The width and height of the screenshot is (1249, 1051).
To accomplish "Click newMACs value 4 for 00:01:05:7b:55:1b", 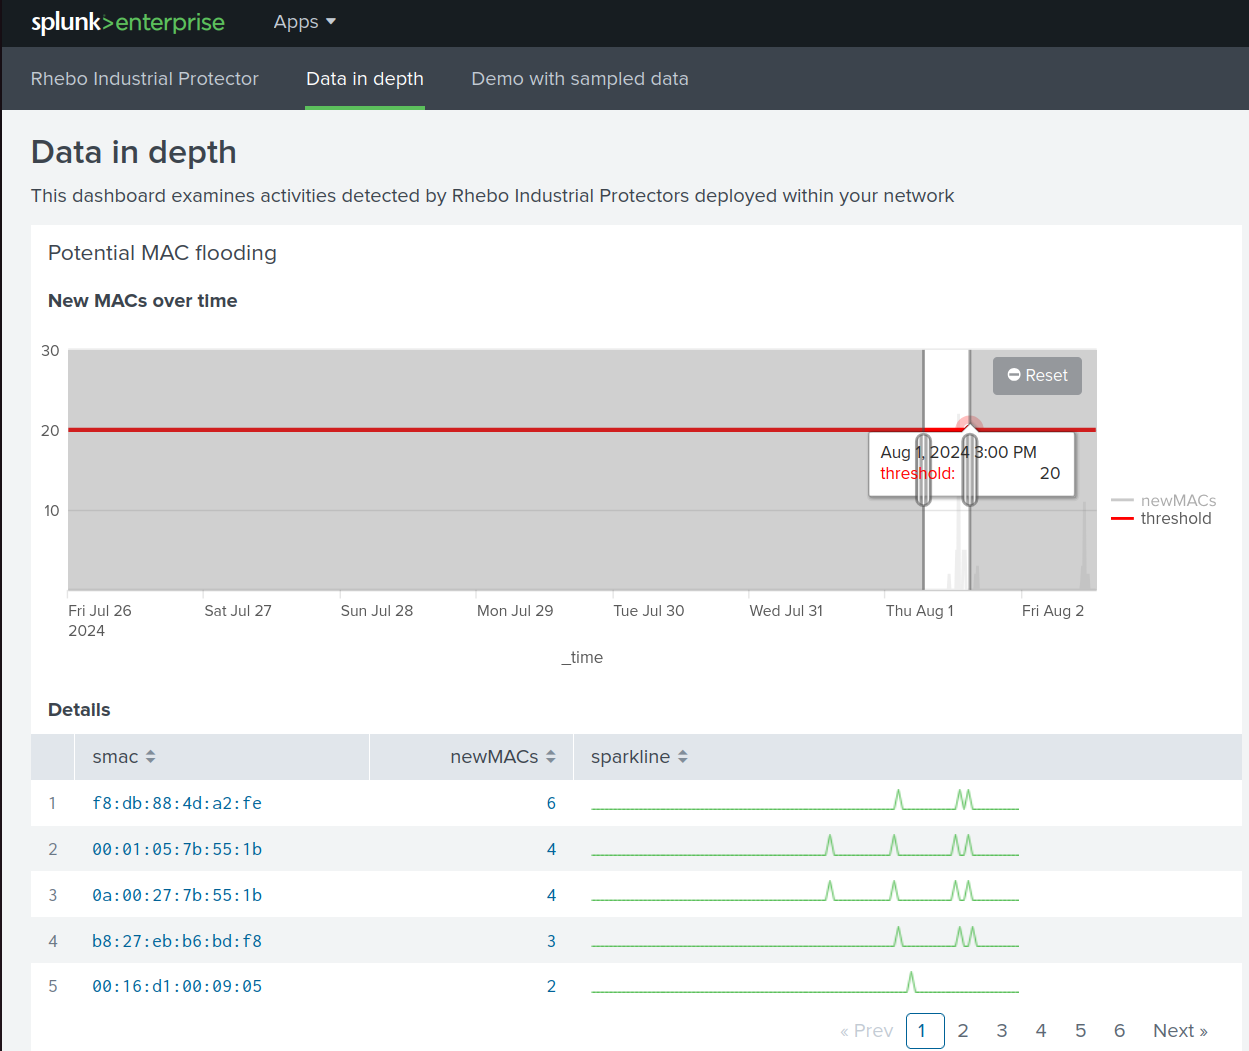I will 551,849.
